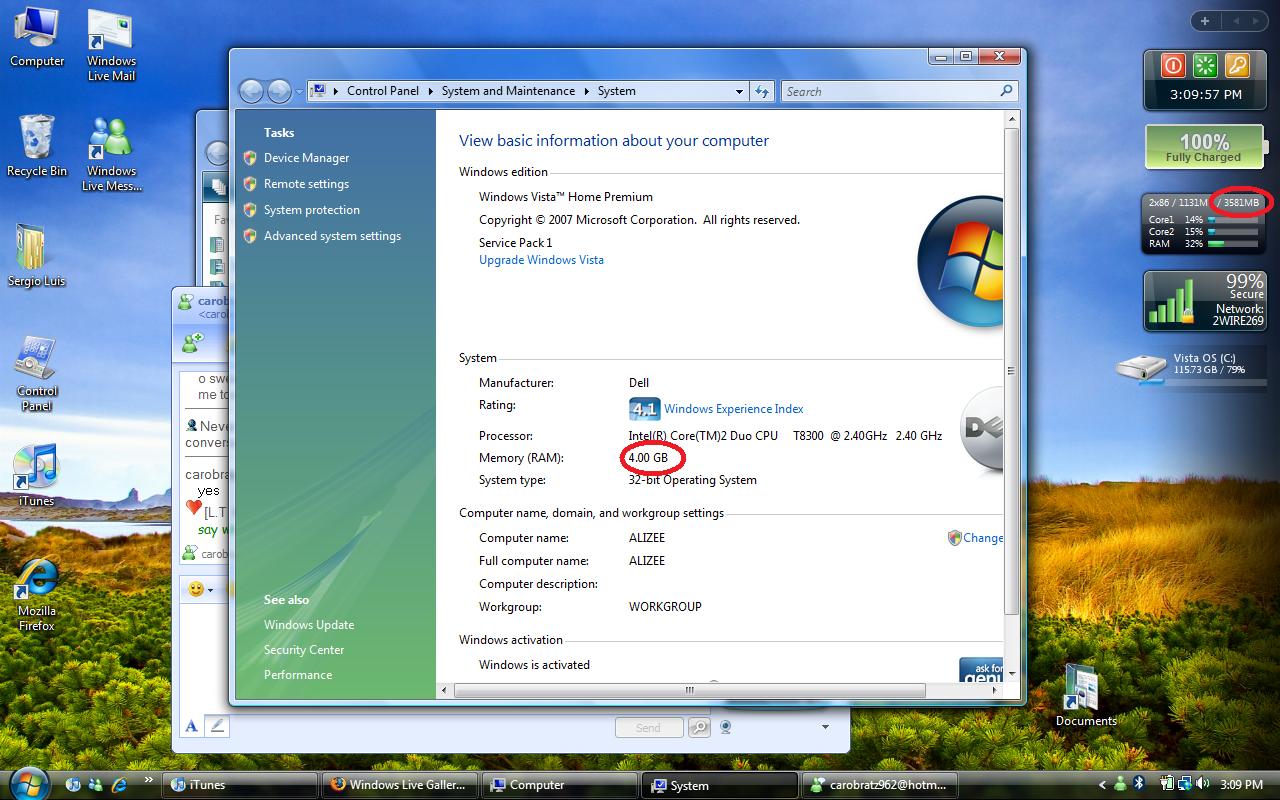Go forward in System window navigation
The width and height of the screenshot is (1280, 800).
coord(279,91)
